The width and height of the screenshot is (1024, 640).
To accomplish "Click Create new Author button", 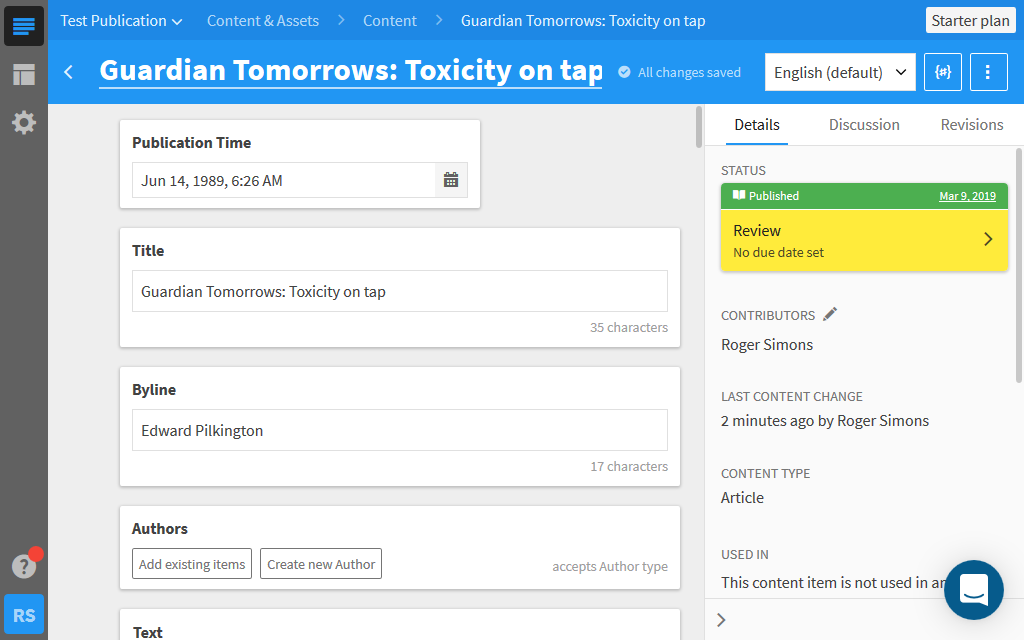I will (x=321, y=564).
